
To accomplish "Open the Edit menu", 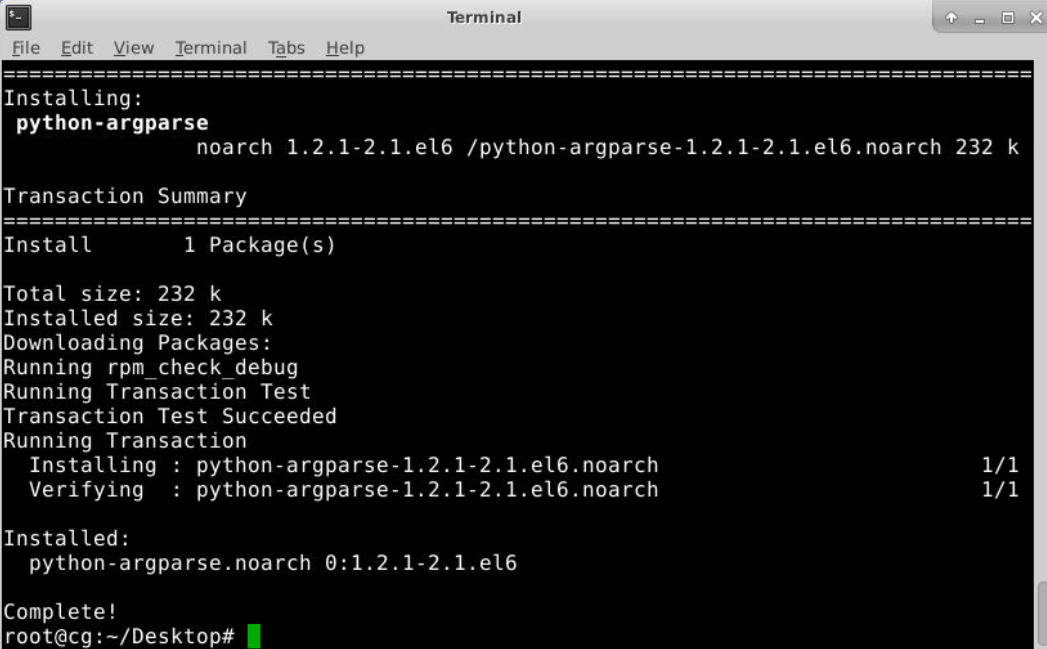I will click(x=76, y=47).
